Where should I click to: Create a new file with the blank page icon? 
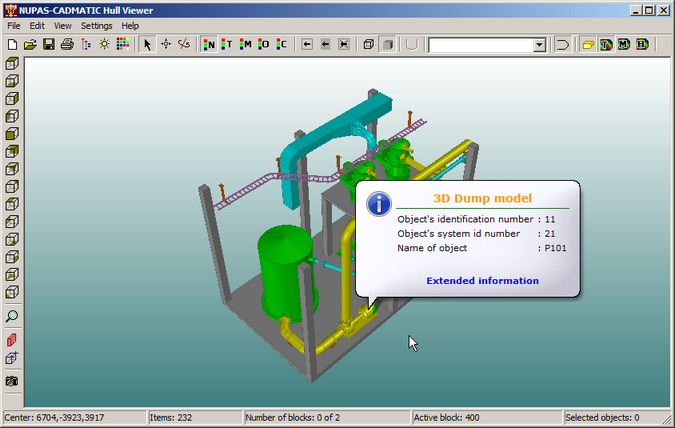pyautogui.click(x=12, y=44)
